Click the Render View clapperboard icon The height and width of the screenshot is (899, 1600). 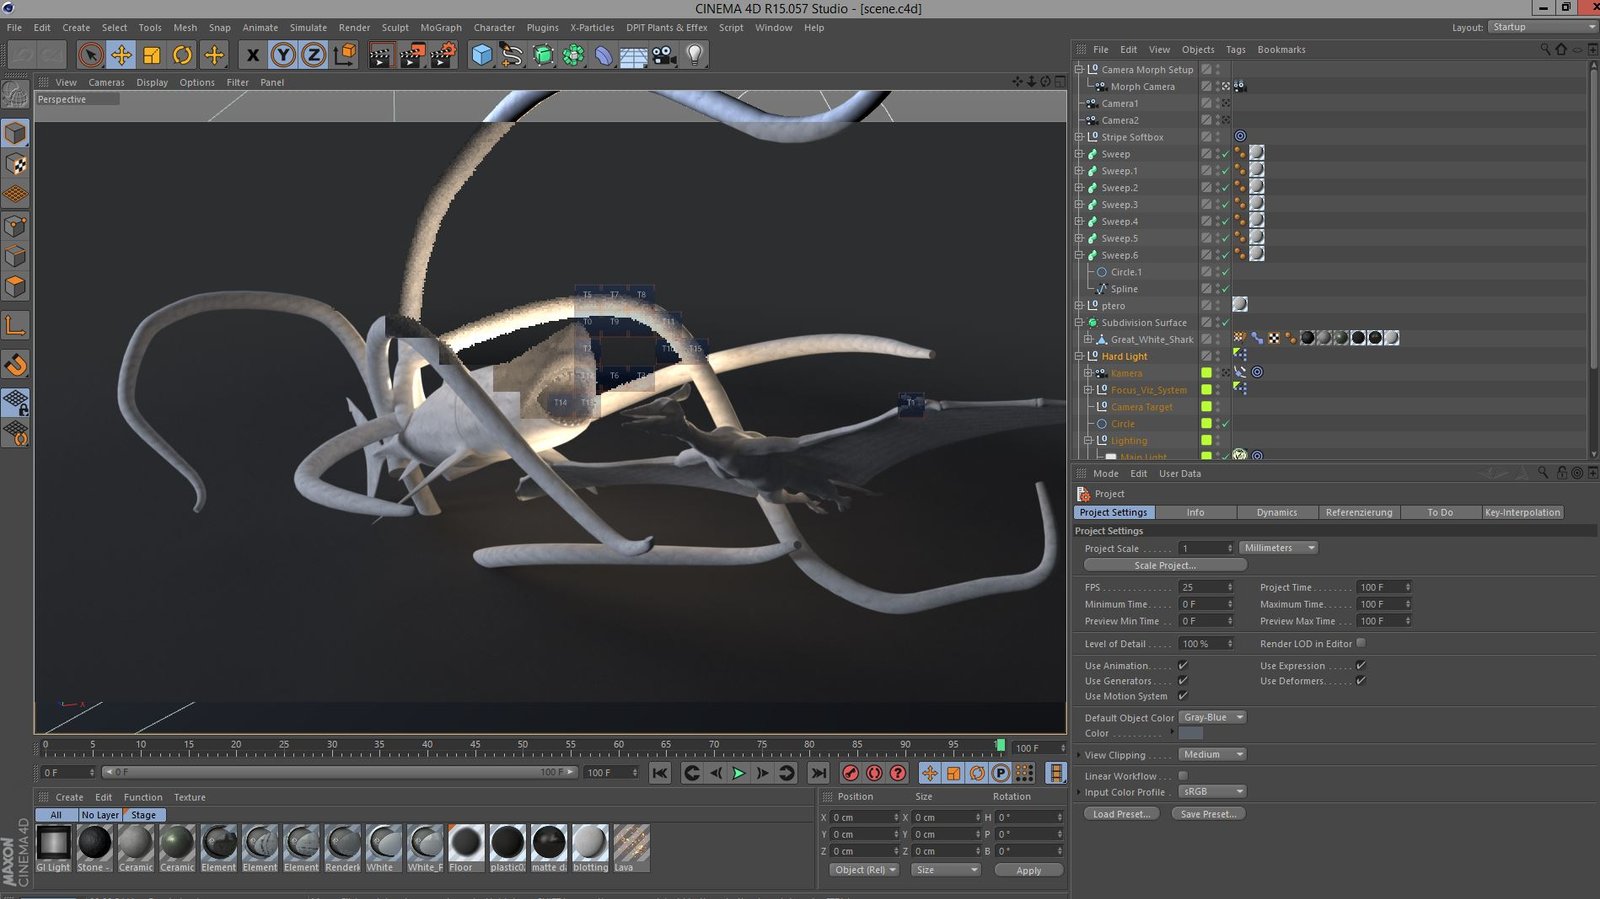(380, 55)
